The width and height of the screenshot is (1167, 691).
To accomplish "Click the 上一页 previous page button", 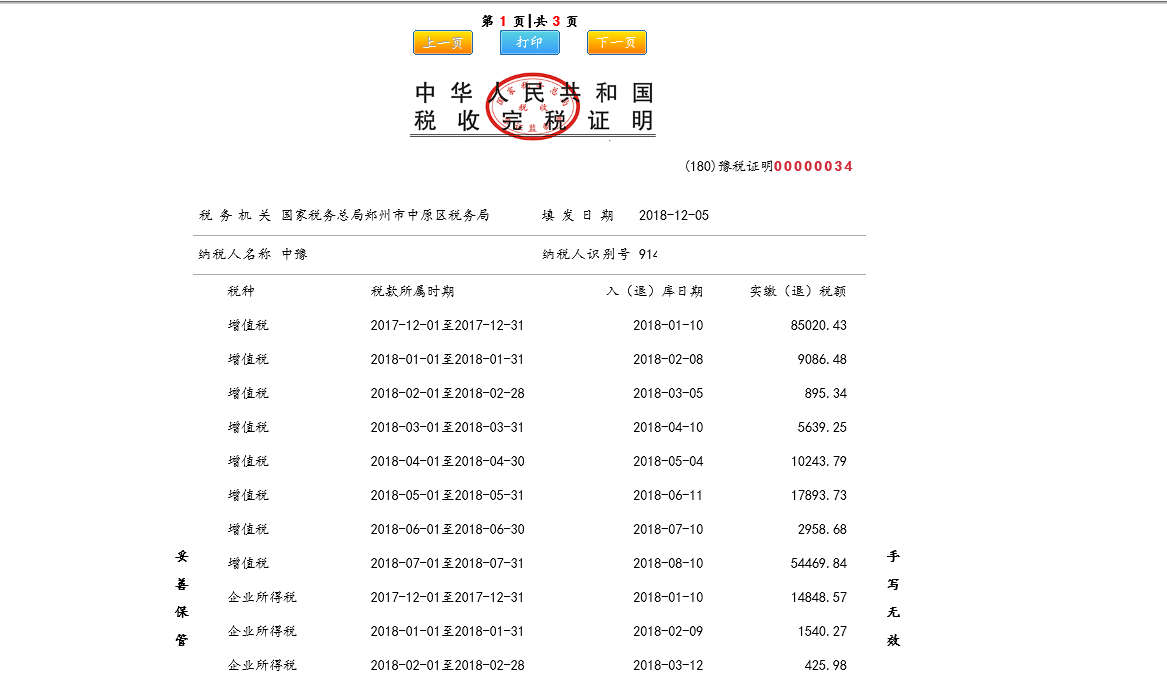I will point(442,42).
